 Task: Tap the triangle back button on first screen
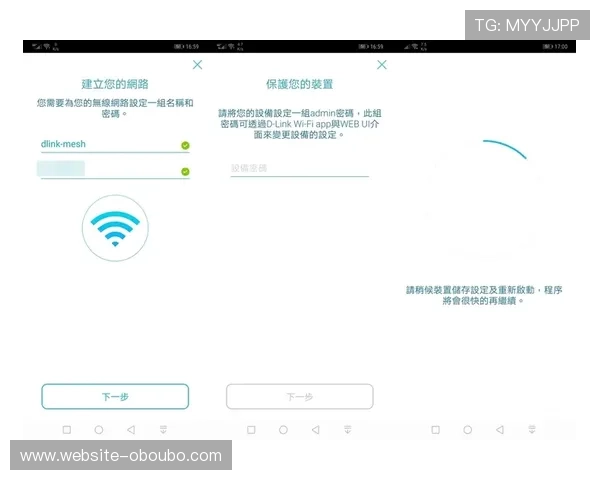pos(131,430)
